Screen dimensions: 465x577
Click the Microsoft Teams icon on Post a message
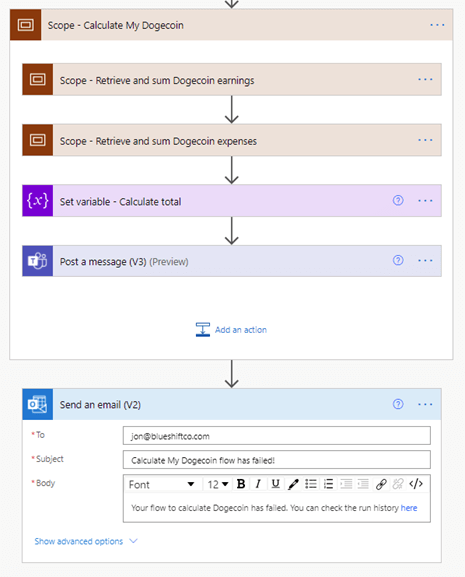pyautogui.click(x=38, y=261)
